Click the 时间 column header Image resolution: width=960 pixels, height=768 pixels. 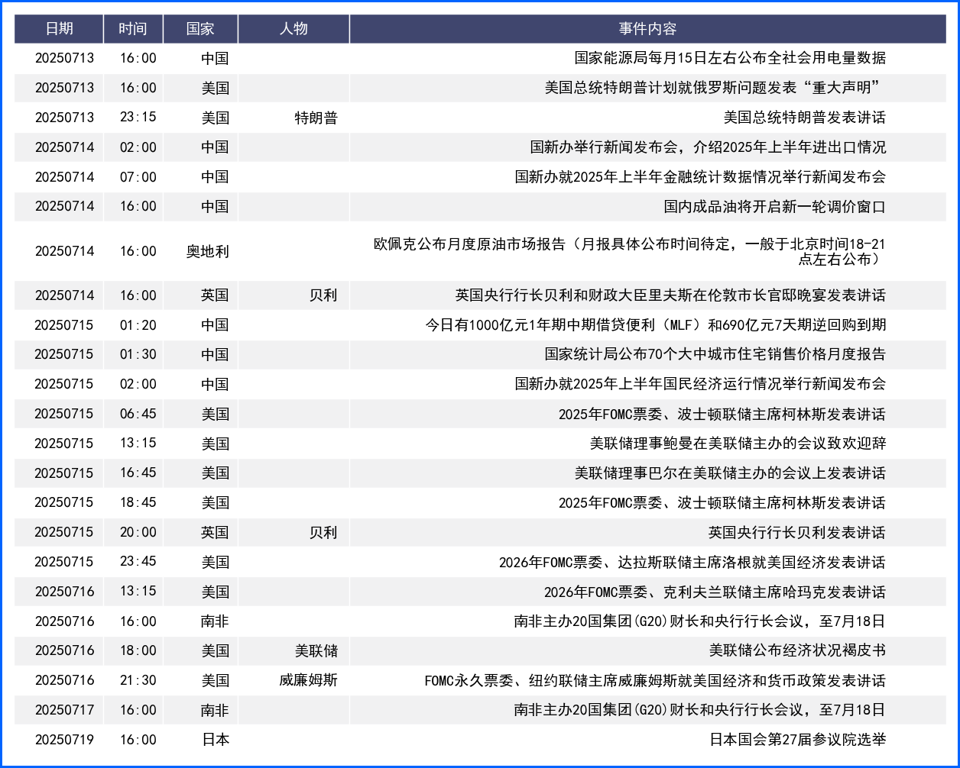[133, 29]
